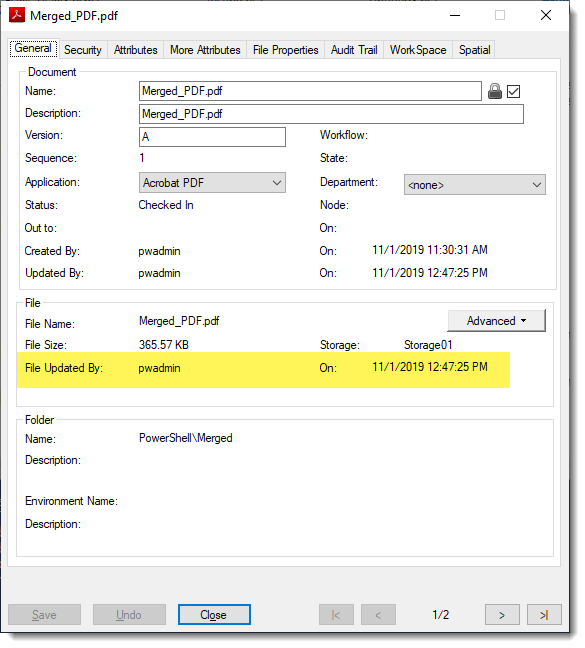Click the Undo button

129,615
